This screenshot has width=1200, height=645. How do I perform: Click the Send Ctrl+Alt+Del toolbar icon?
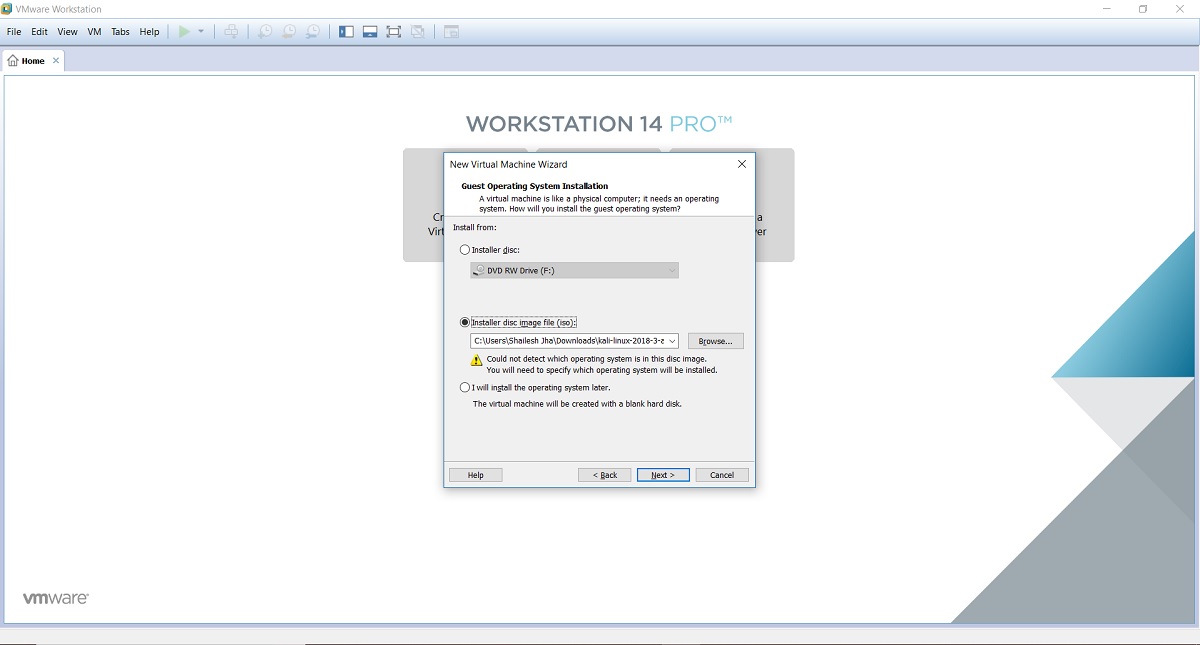(231, 32)
